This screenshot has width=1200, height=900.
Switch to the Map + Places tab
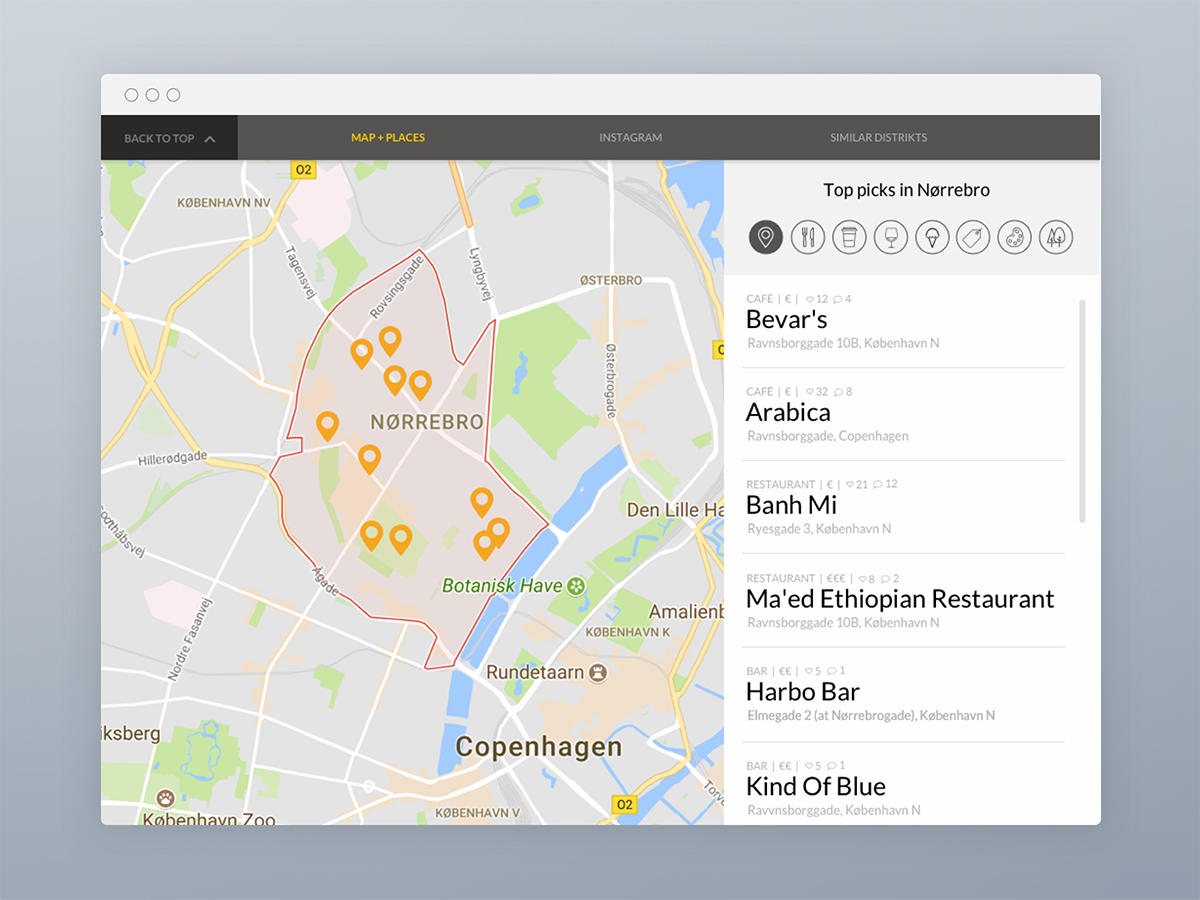click(388, 138)
